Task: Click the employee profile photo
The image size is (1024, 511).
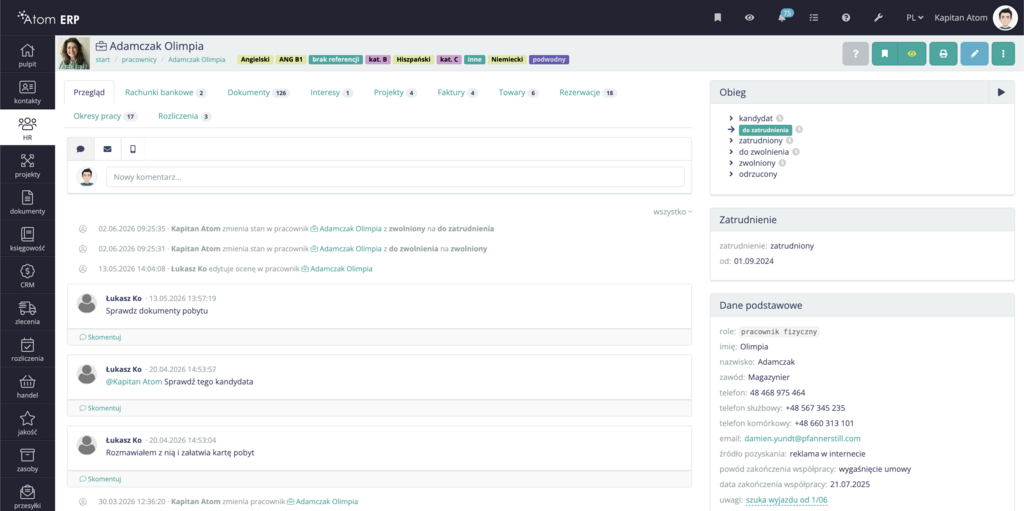Action: click(x=74, y=54)
